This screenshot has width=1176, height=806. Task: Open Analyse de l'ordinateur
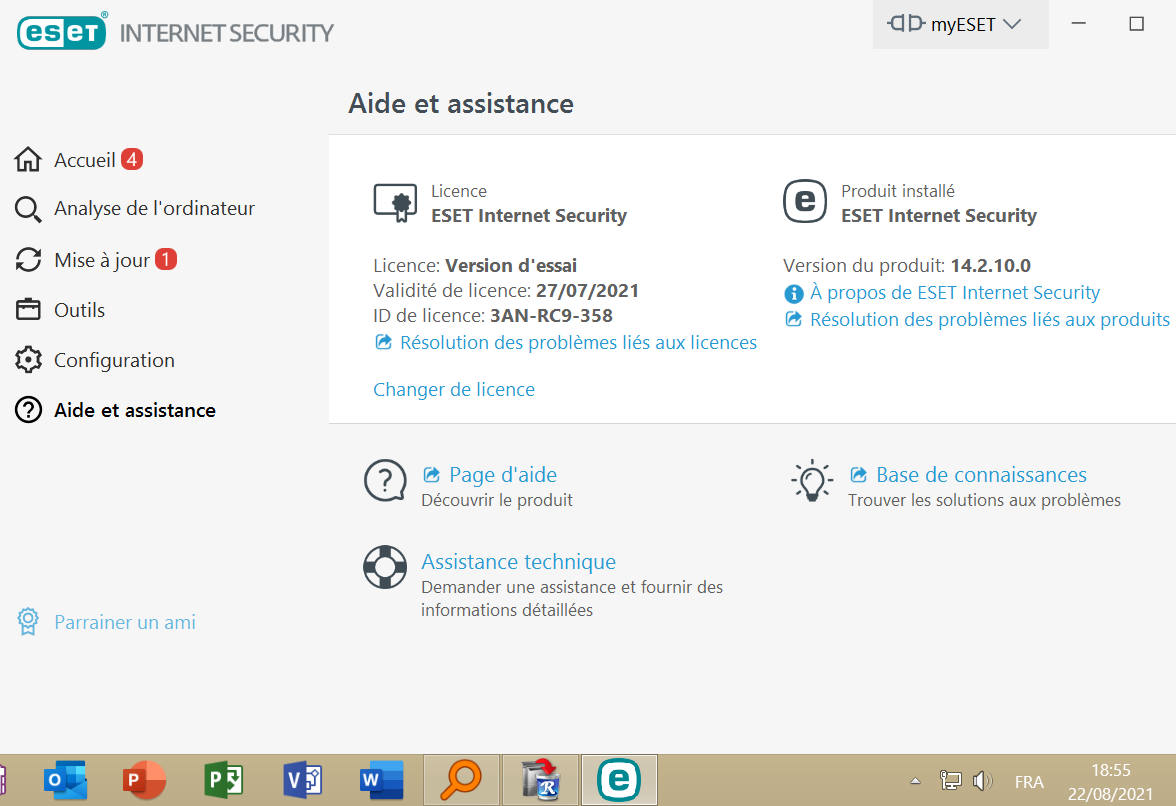(x=154, y=208)
